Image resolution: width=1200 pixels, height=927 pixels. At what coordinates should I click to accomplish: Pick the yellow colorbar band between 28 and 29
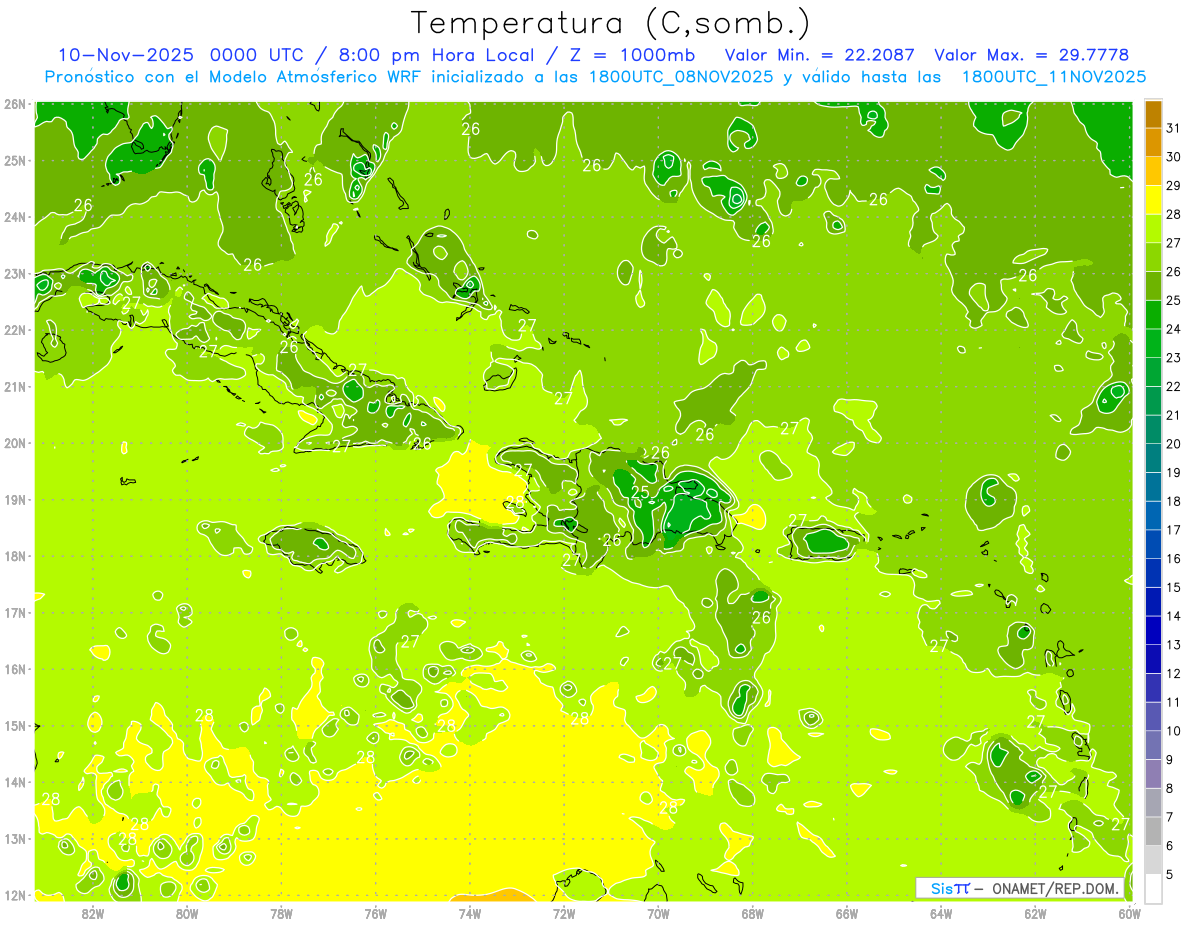point(1154,200)
